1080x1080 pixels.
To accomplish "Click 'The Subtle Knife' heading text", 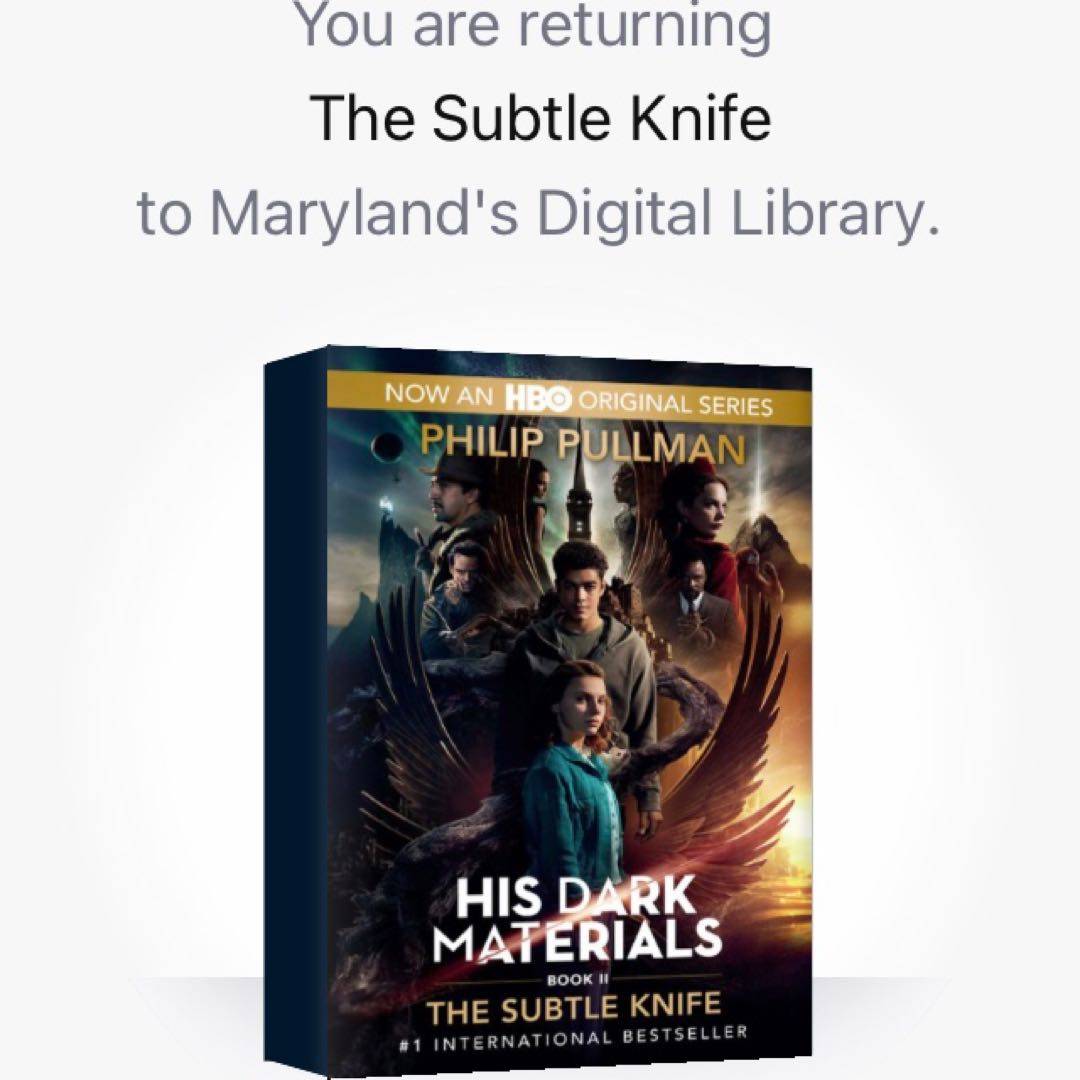I will [x=541, y=118].
